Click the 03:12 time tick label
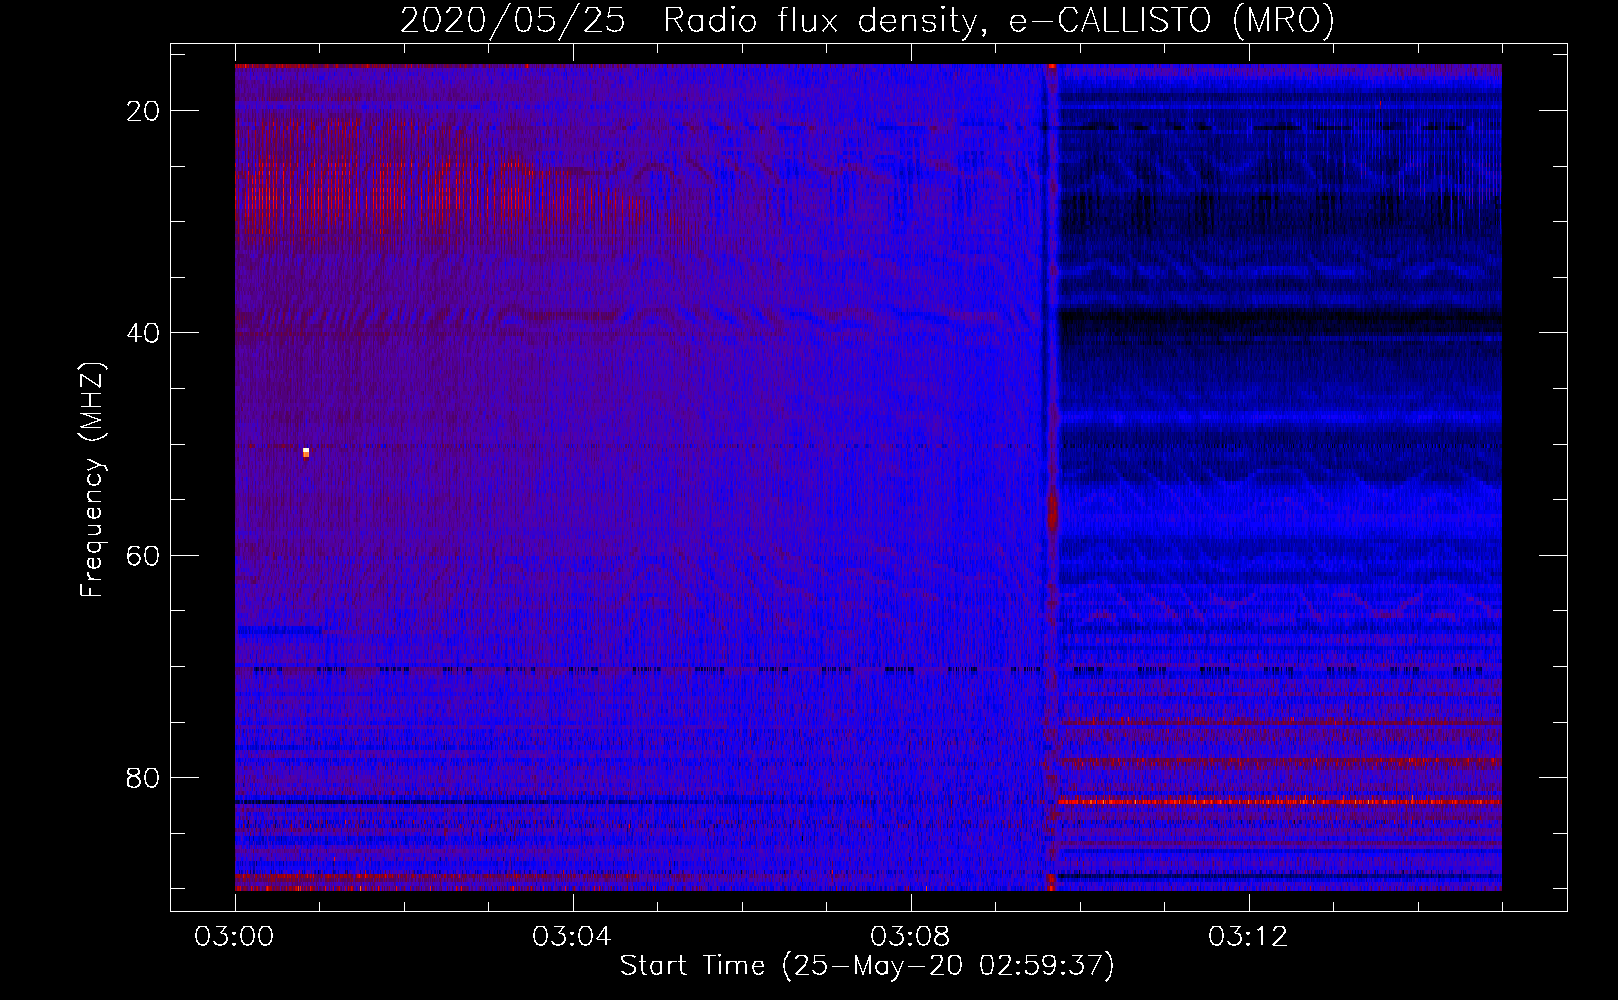Viewport: 1618px width, 1000px height. [1247, 937]
